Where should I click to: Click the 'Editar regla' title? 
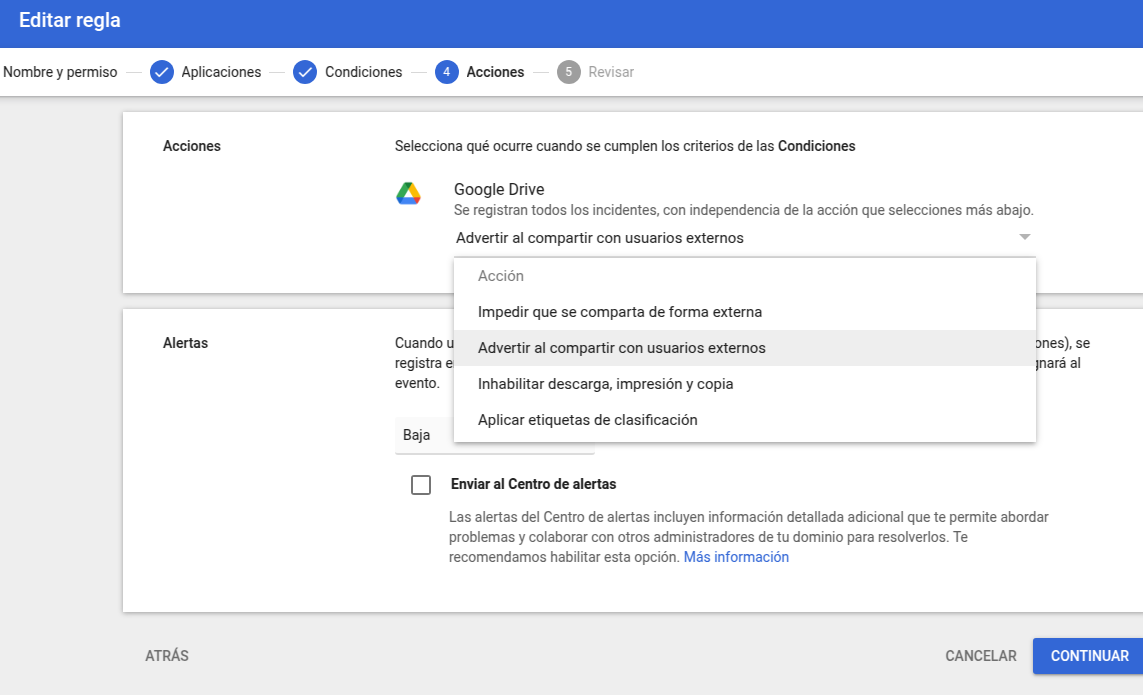click(70, 20)
